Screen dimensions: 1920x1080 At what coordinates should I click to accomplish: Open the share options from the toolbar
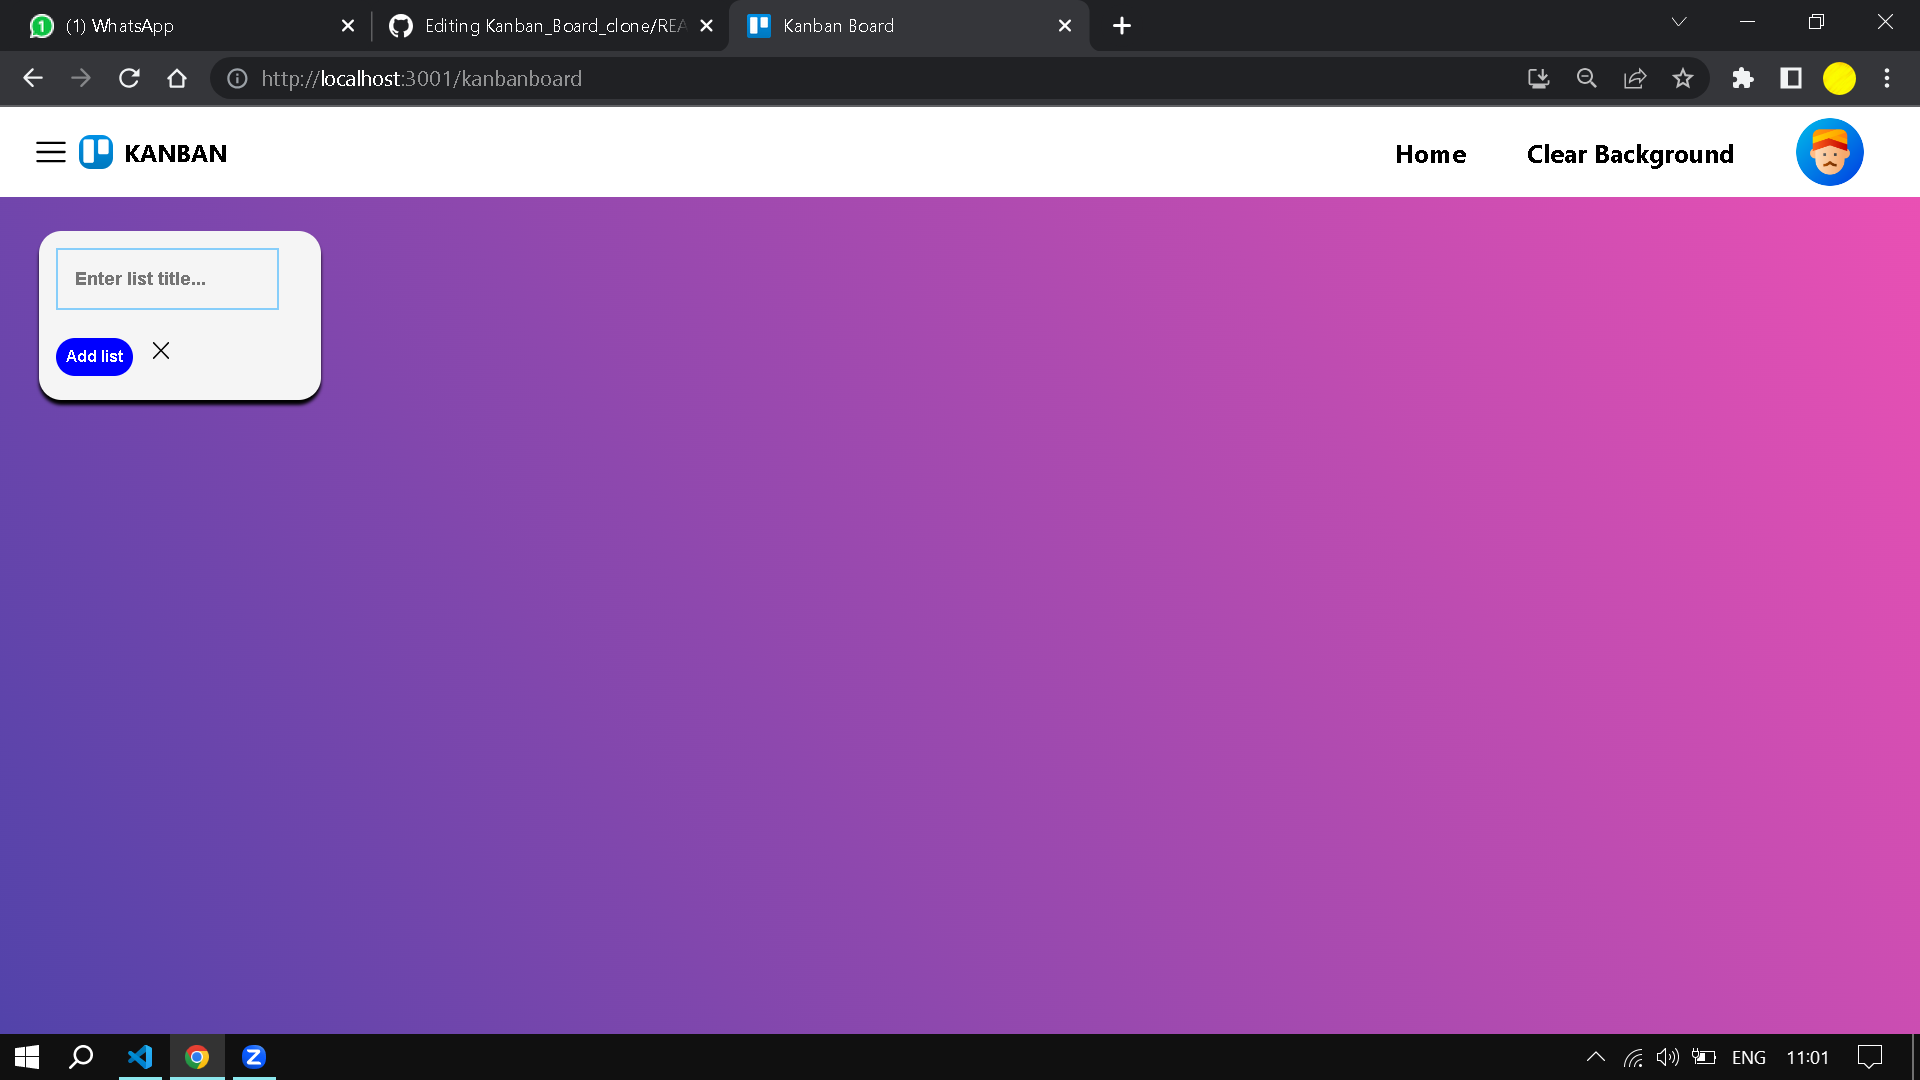click(x=1635, y=78)
